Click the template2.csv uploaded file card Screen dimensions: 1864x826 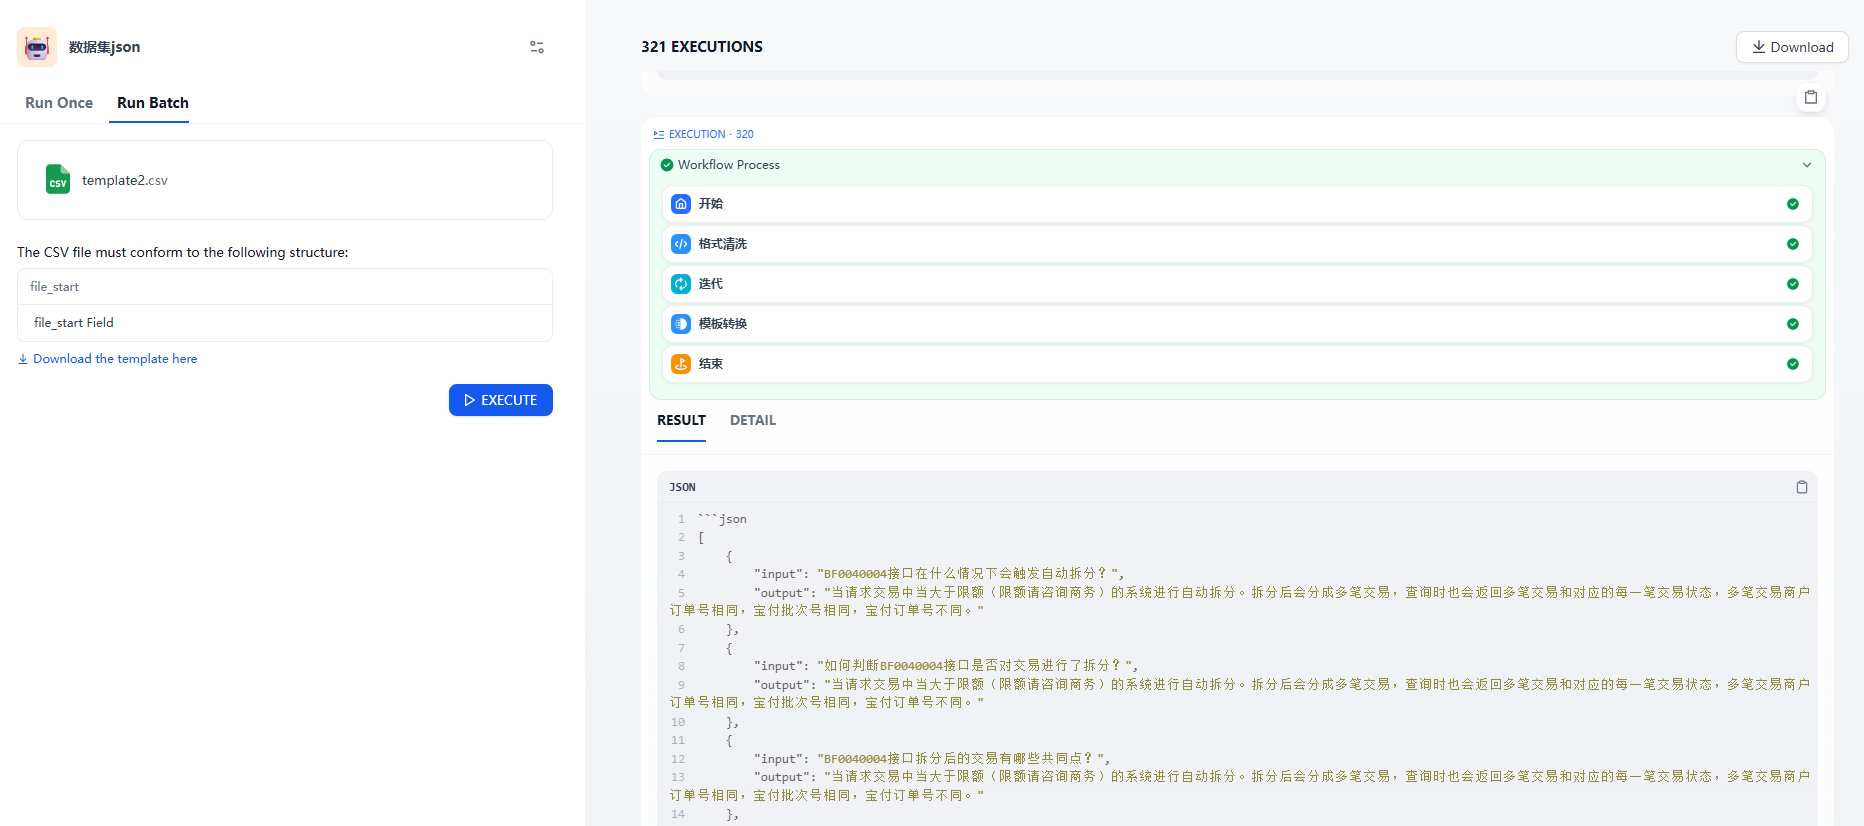point(285,180)
